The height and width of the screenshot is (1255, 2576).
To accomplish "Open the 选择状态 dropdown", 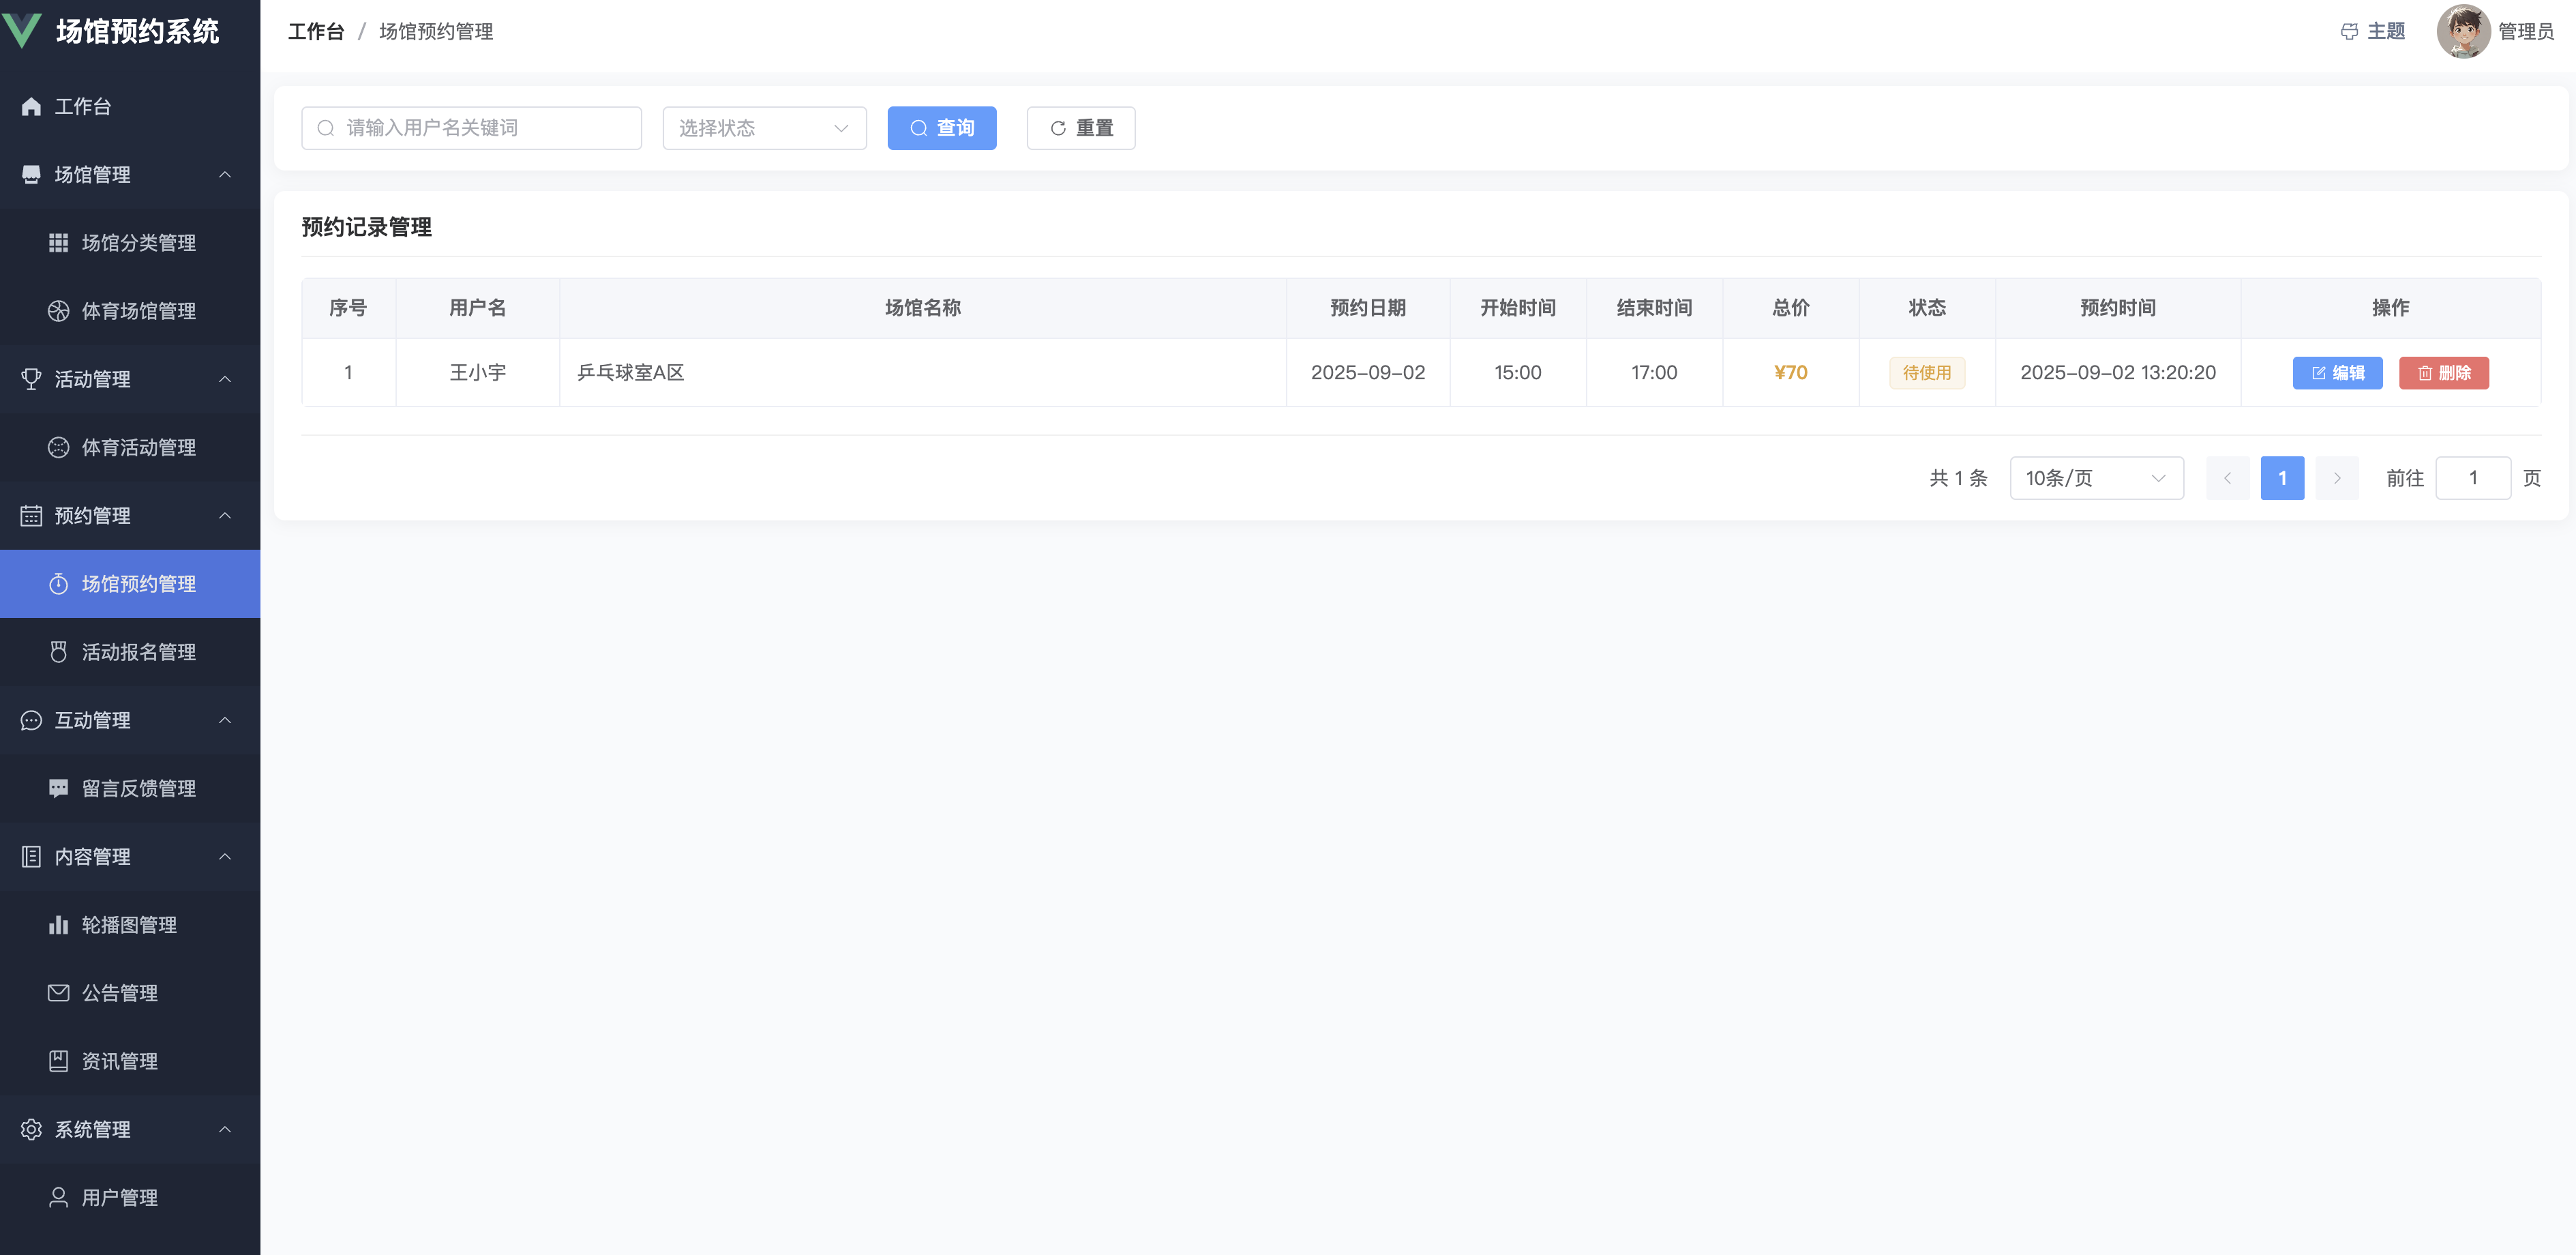I will click(x=764, y=128).
